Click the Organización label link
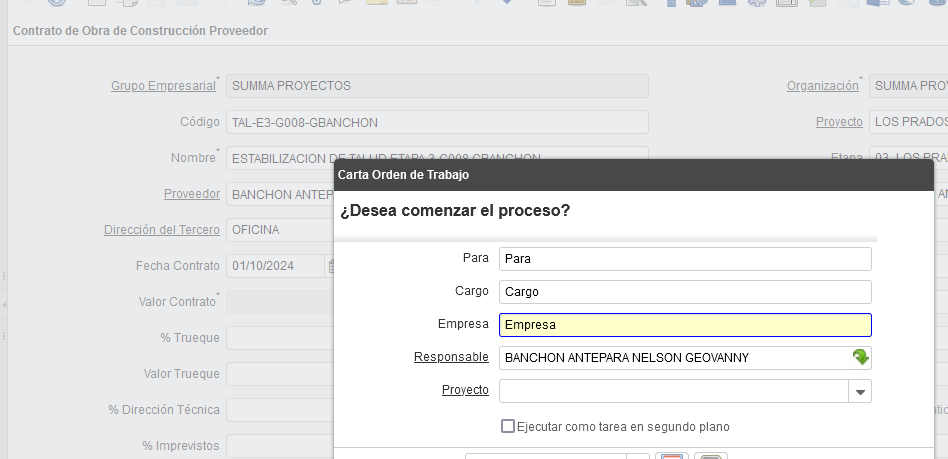Screen dimensions: 948x459 point(822,86)
